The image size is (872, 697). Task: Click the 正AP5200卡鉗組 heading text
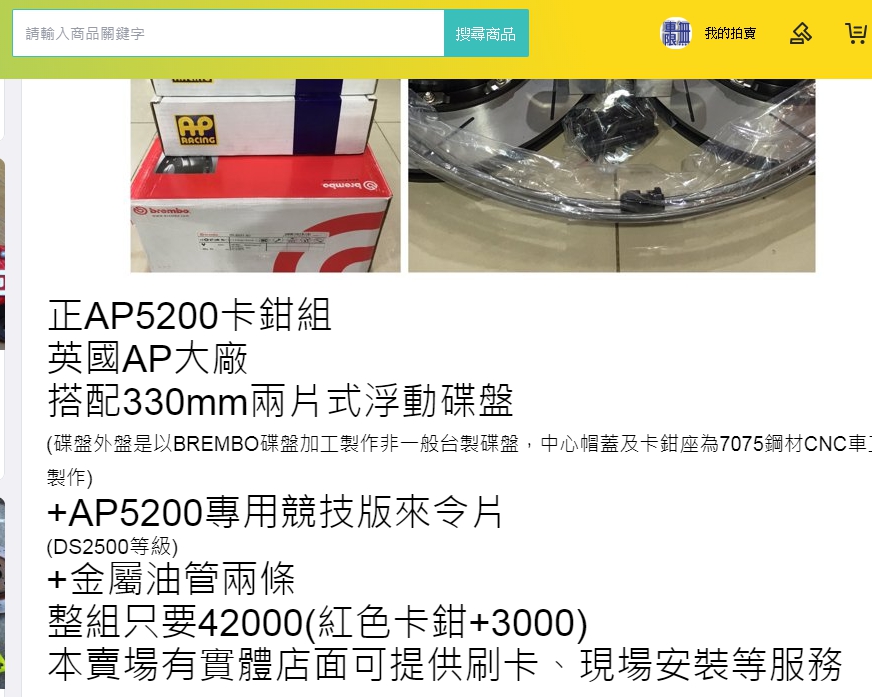click(190, 315)
